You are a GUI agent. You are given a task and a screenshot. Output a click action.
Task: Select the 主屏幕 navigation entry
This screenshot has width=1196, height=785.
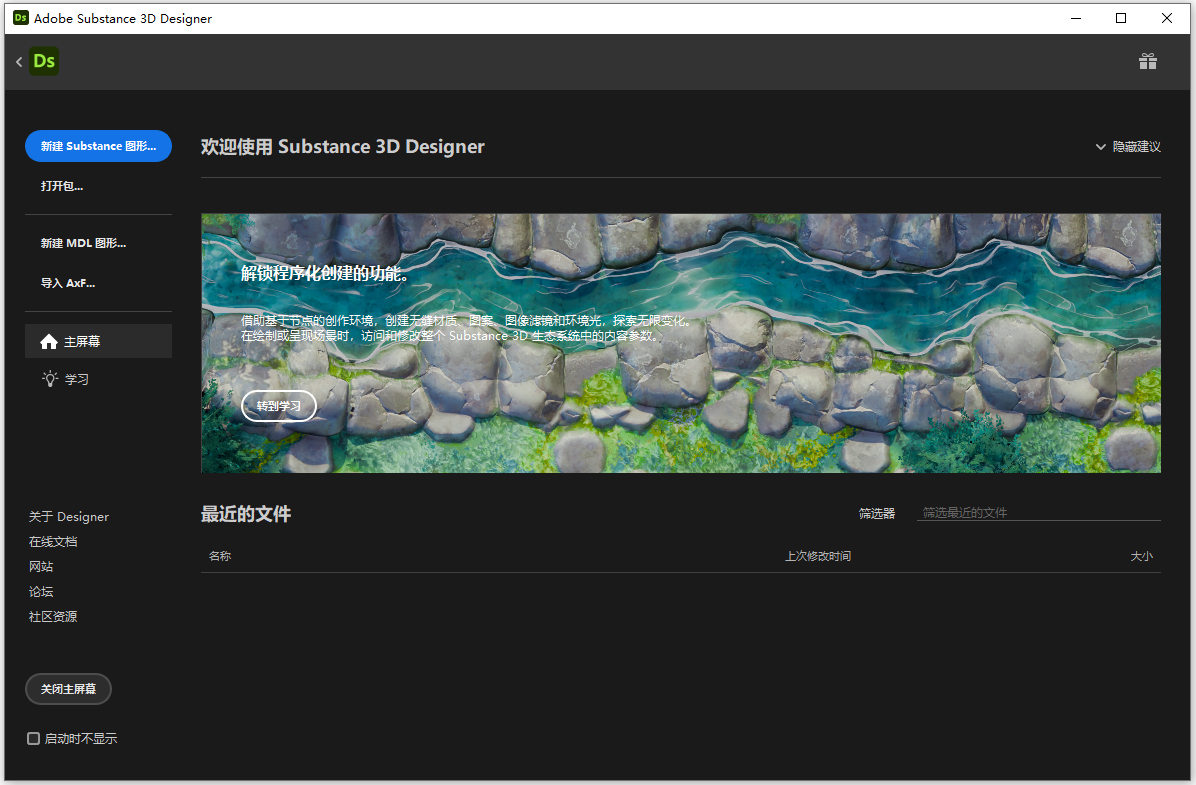point(81,341)
